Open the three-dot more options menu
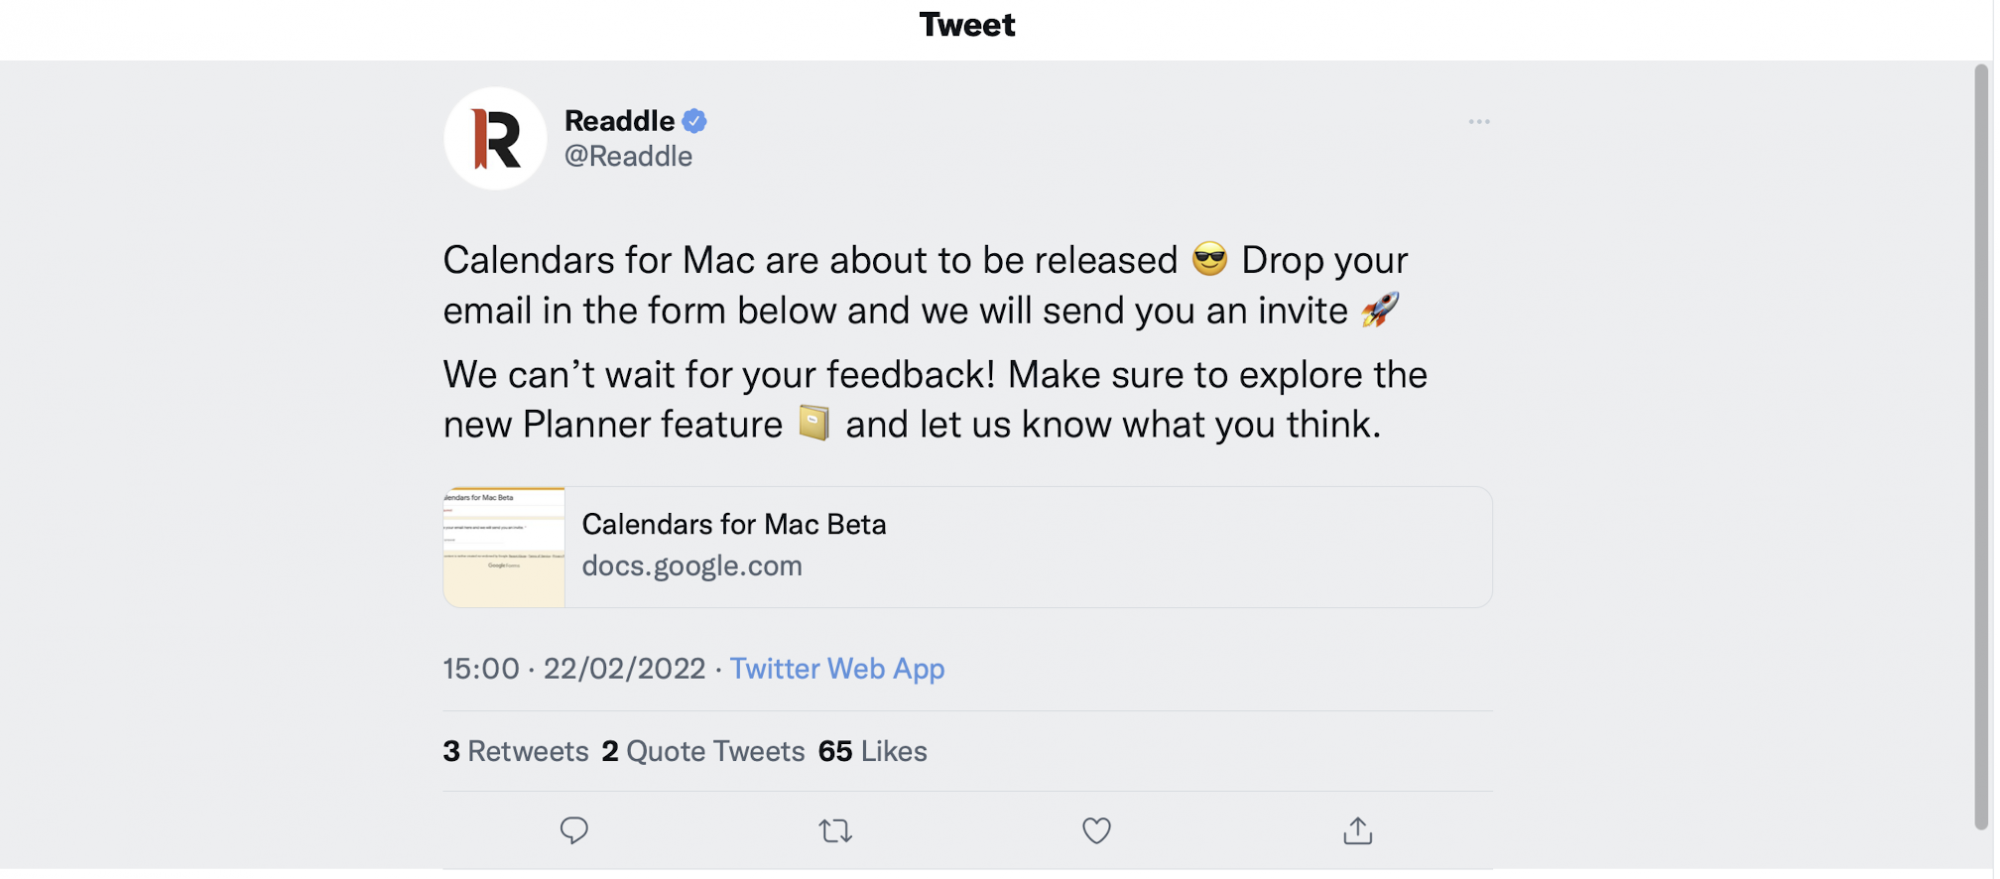 pos(1479,122)
